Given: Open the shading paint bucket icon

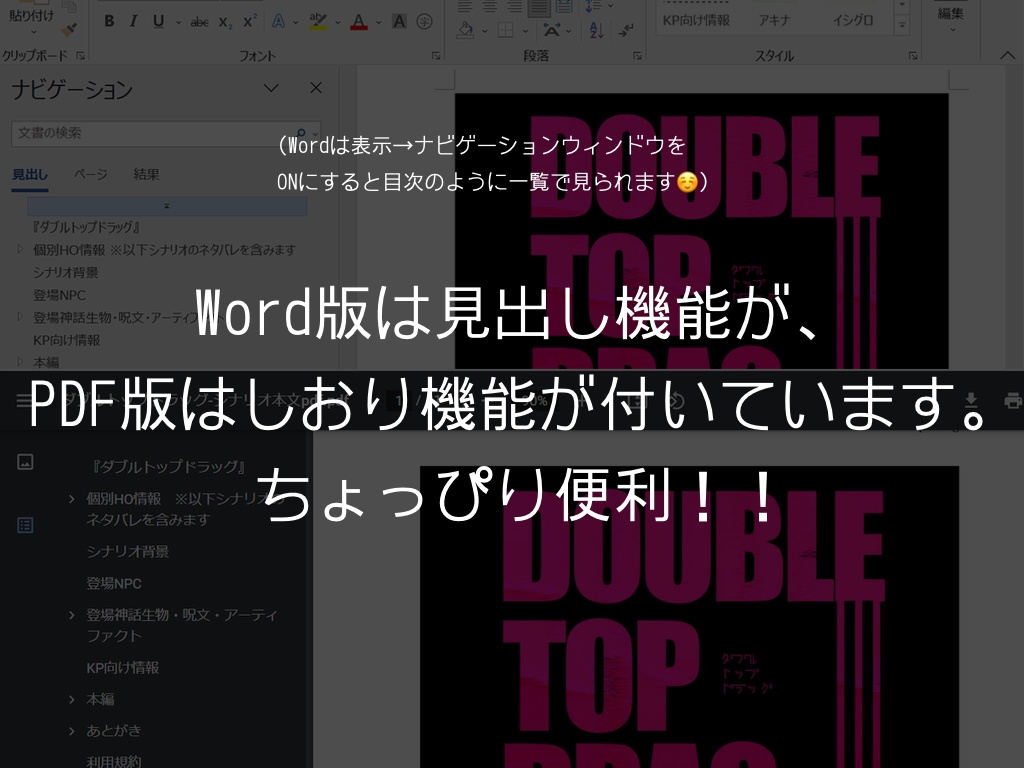Looking at the screenshot, I should click(x=466, y=31).
